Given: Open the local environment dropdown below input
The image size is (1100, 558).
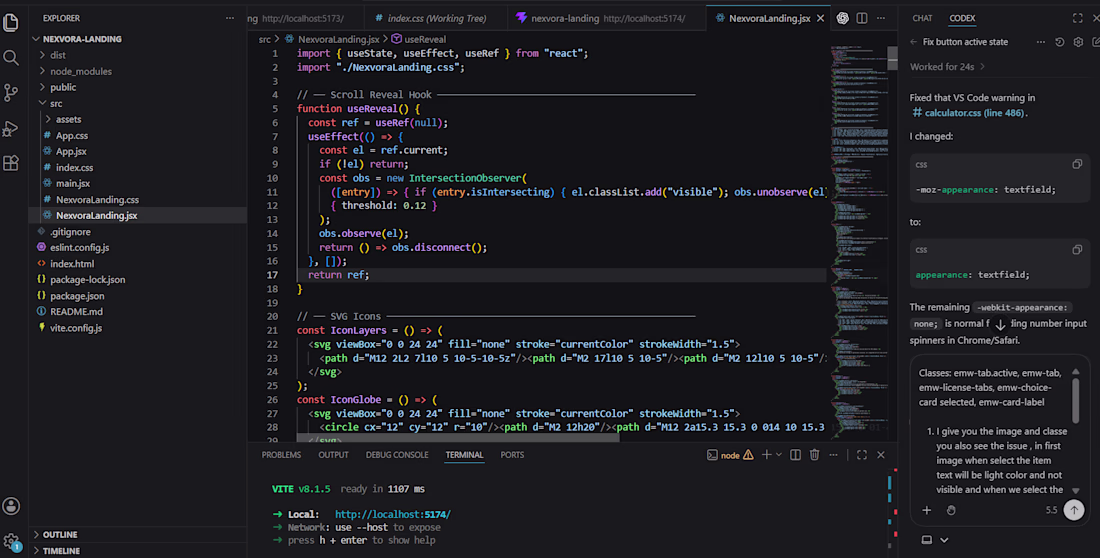Looking at the screenshot, I should pyautogui.click(x=934, y=540).
